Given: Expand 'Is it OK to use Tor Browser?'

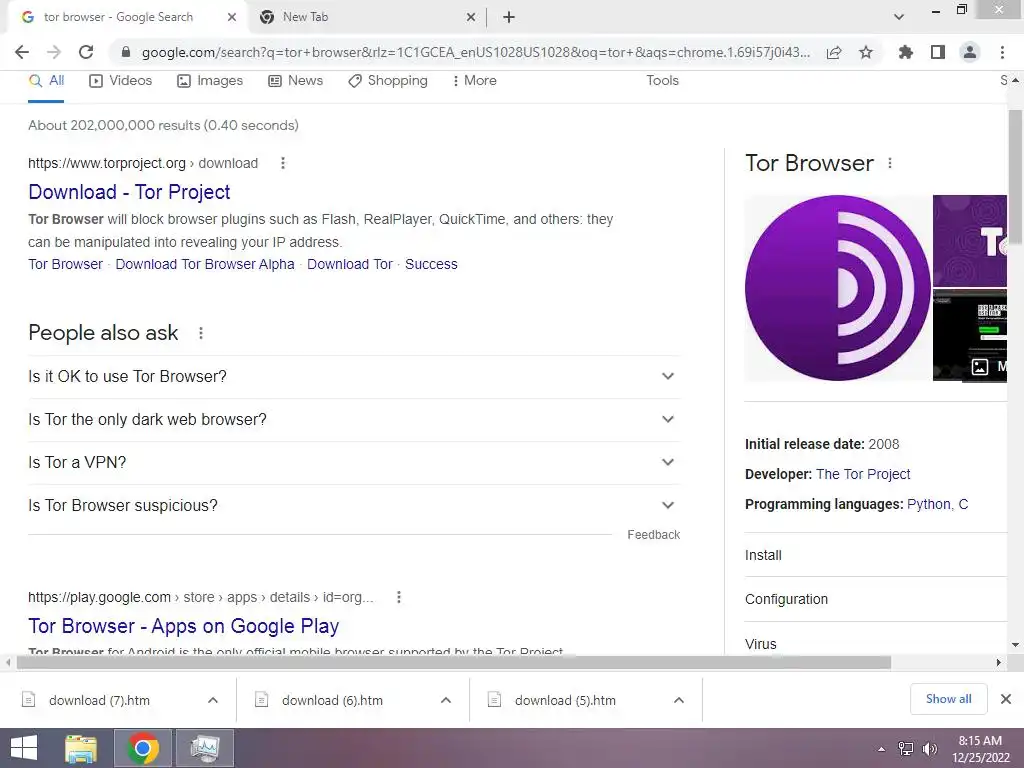Looking at the screenshot, I should point(354,377).
